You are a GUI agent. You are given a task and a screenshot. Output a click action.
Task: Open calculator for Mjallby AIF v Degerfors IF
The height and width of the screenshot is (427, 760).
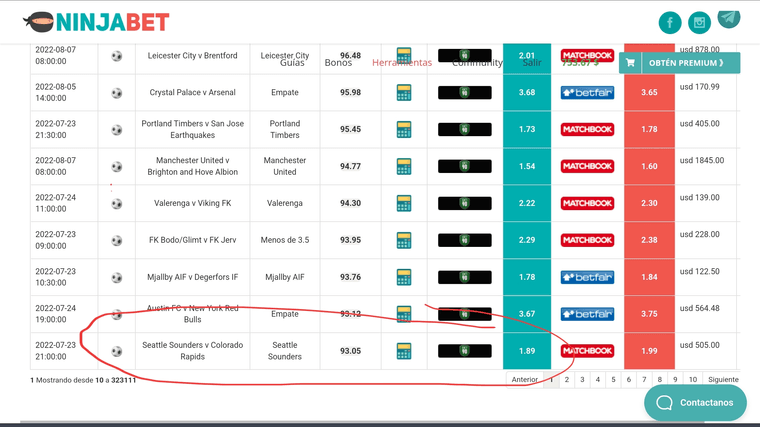click(x=404, y=277)
